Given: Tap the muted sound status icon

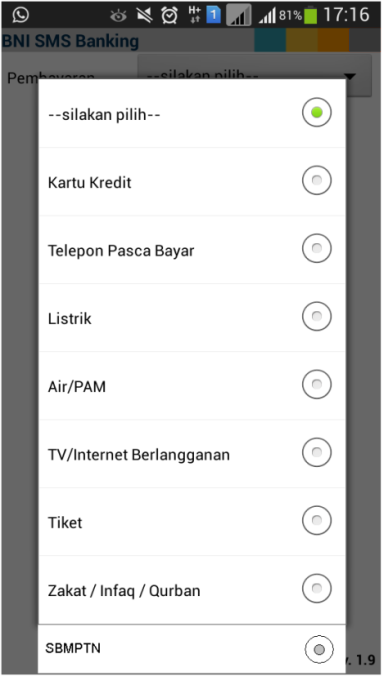Looking at the screenshot, I should pyautogui.click(x=144, y=16).
